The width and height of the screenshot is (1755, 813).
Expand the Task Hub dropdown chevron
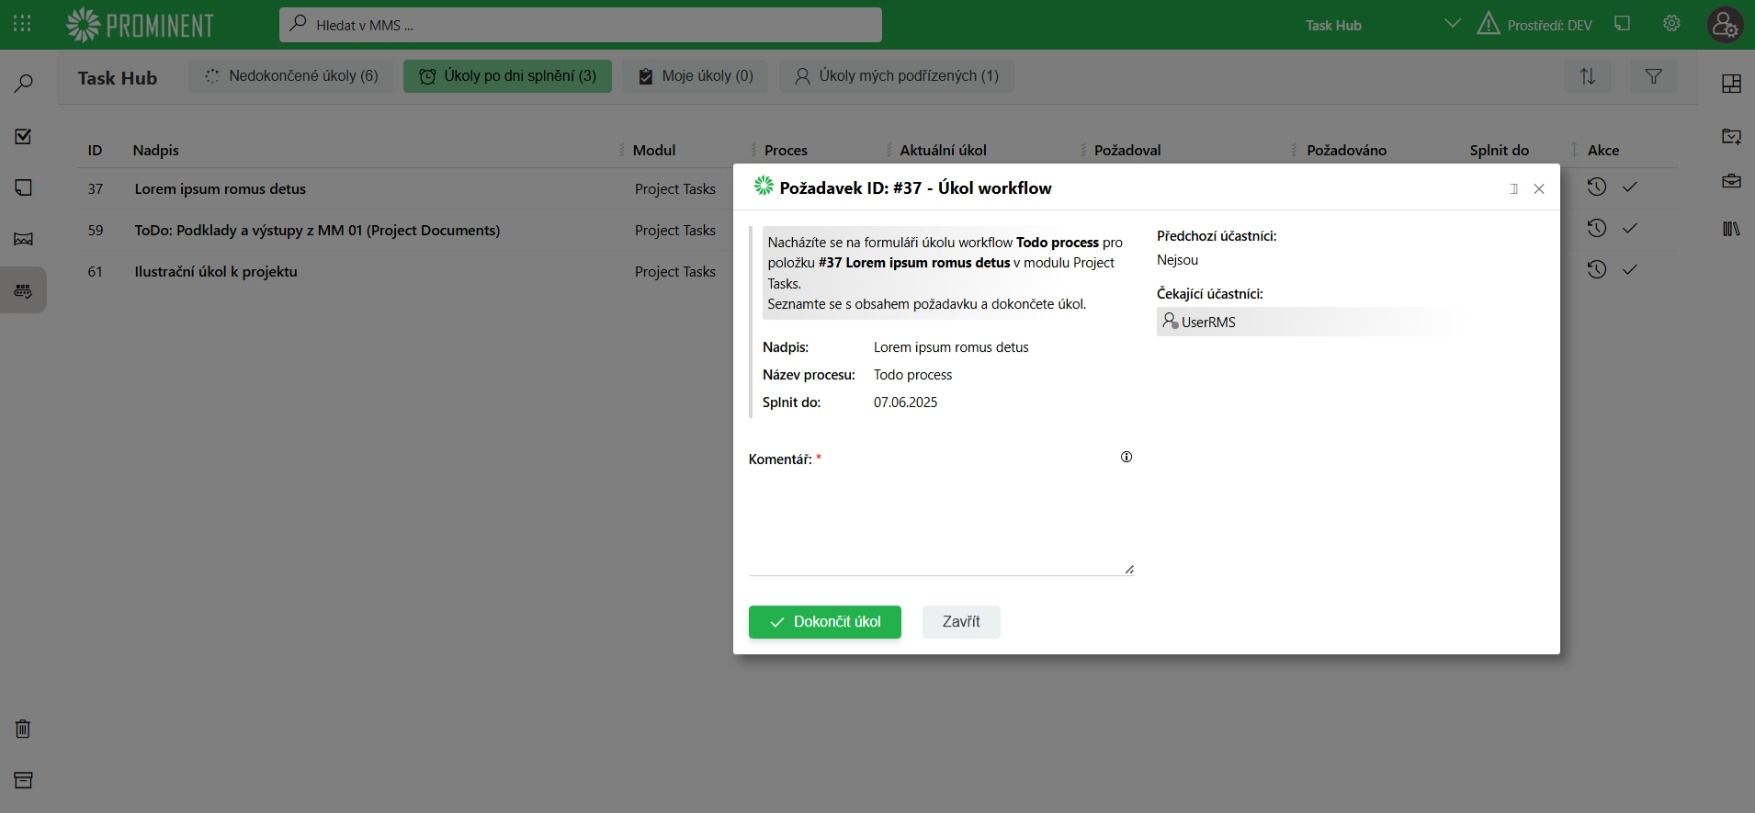point(1452,24)
